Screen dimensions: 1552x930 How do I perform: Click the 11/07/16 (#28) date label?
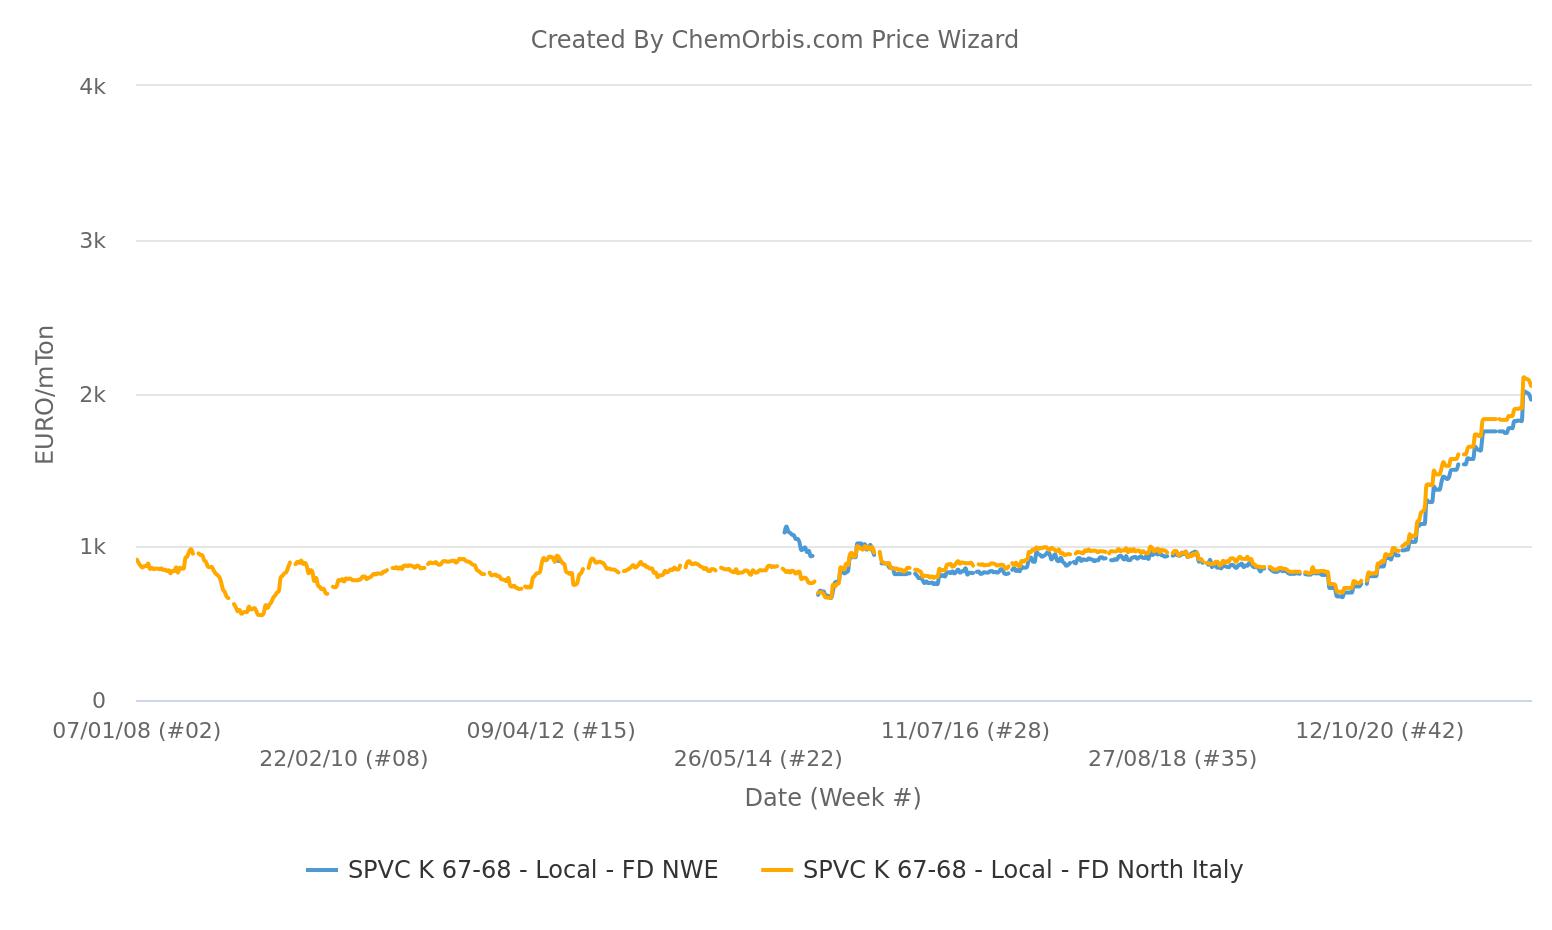(x=965, y=731)
